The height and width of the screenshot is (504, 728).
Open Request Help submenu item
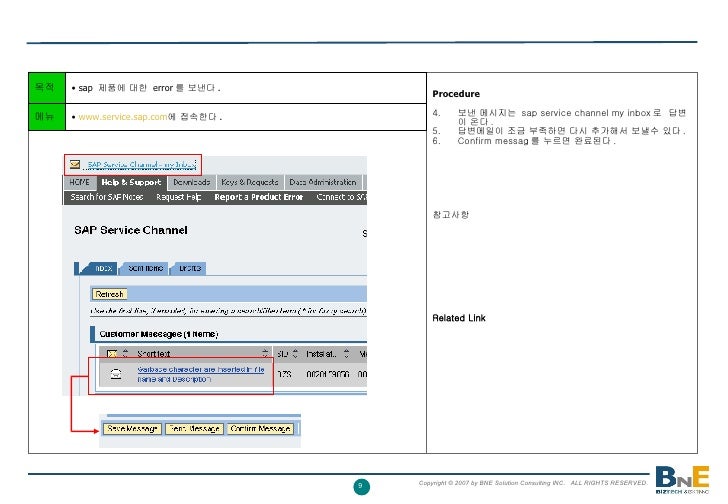click(x=179, y=197)
